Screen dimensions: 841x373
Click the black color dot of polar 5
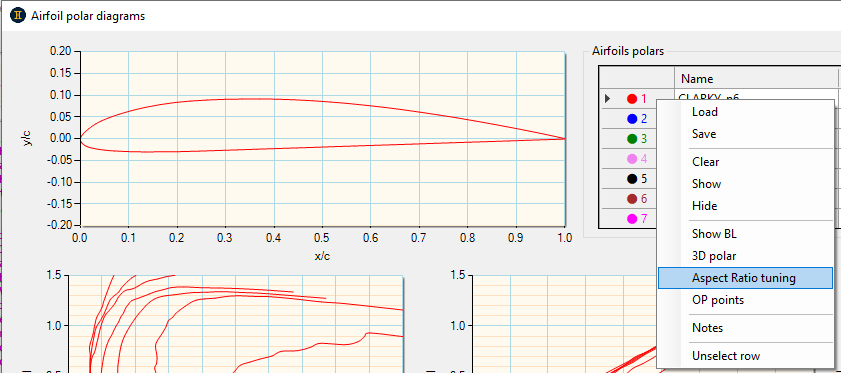[631, 179]
